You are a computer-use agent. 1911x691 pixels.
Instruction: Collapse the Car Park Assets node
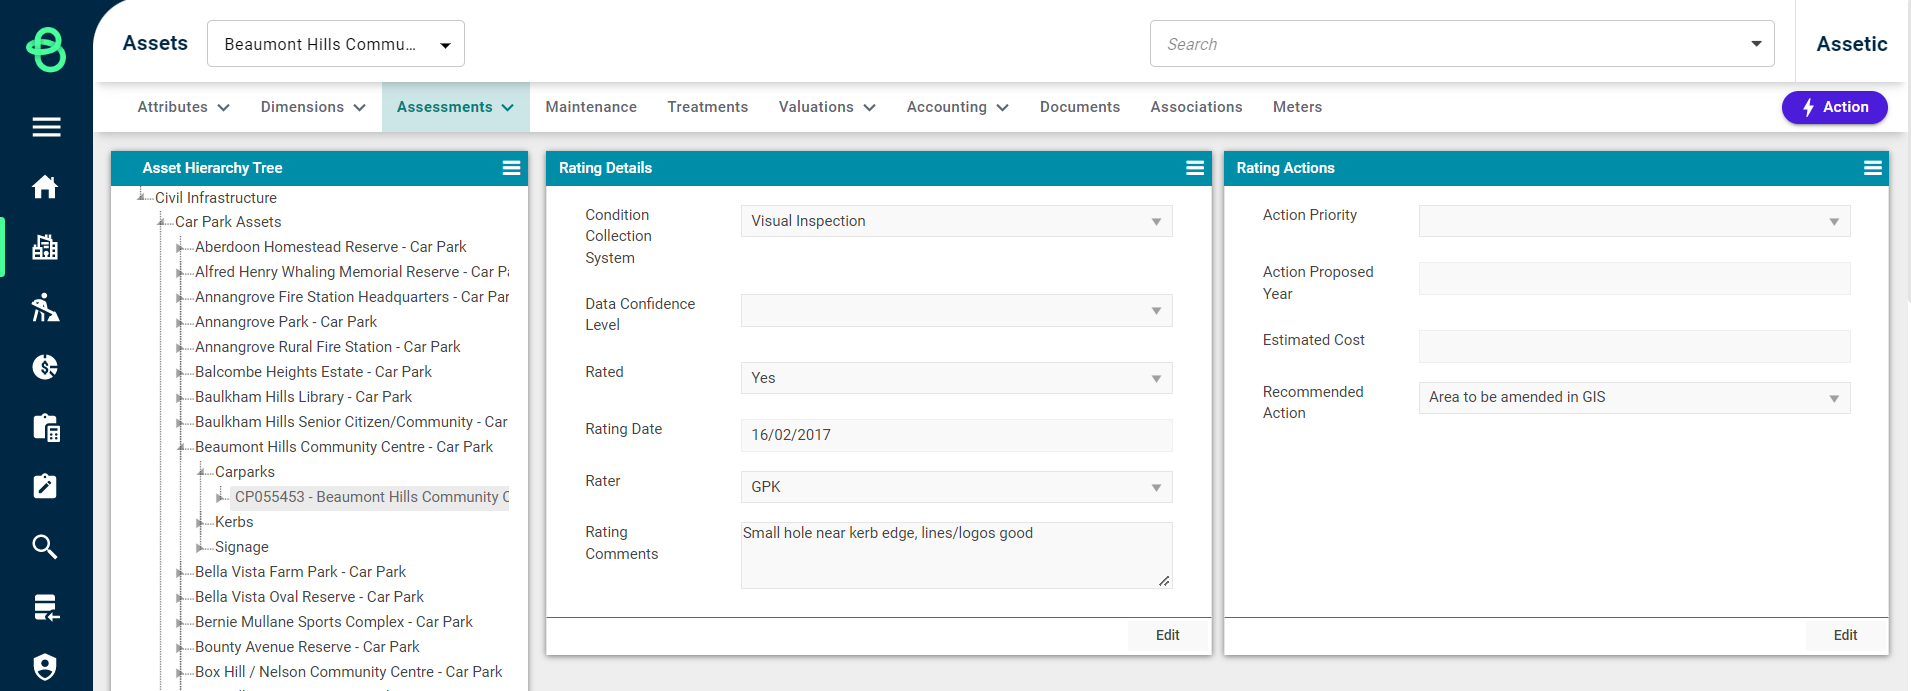click(x=161, y=221)
